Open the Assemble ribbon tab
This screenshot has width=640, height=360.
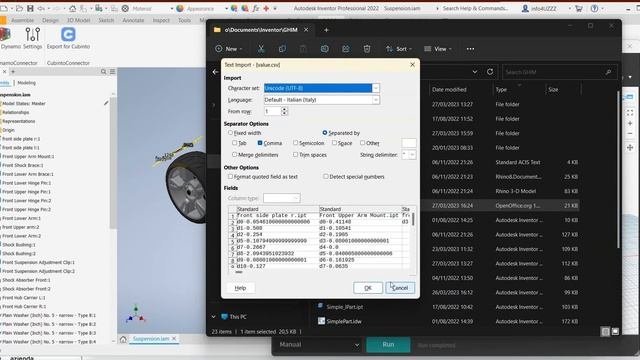pyautogui.click(x=22, y=20)
